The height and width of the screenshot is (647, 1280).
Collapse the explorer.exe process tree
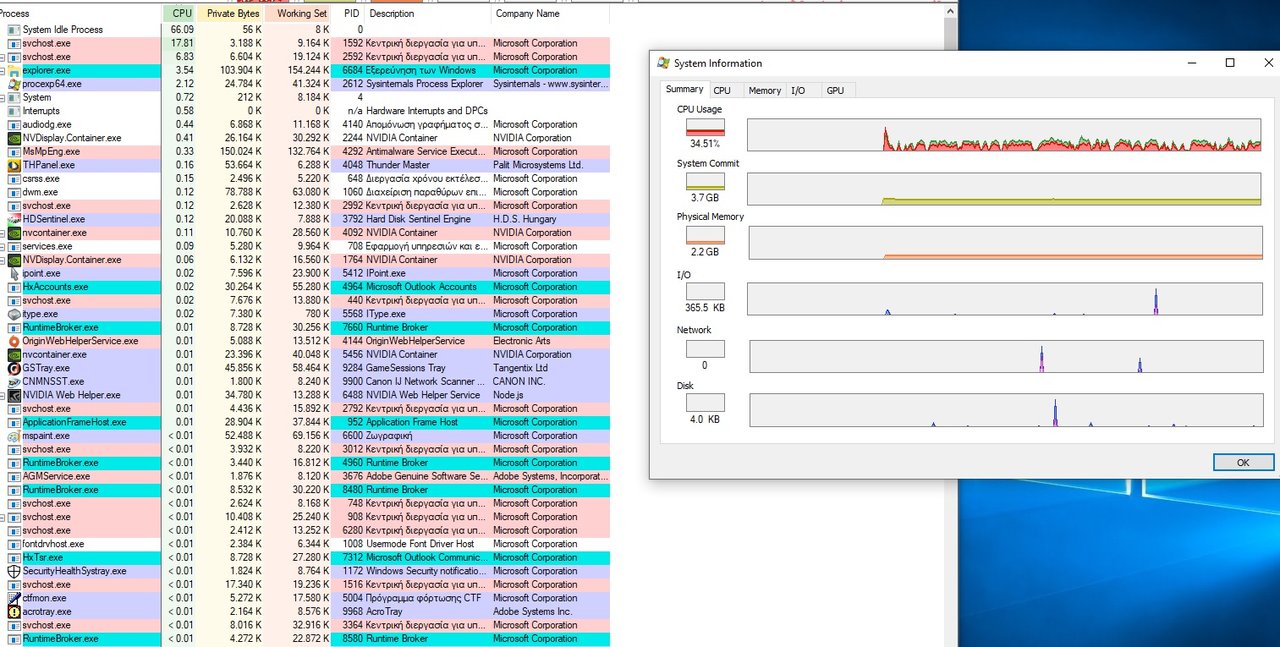[3, 71]
